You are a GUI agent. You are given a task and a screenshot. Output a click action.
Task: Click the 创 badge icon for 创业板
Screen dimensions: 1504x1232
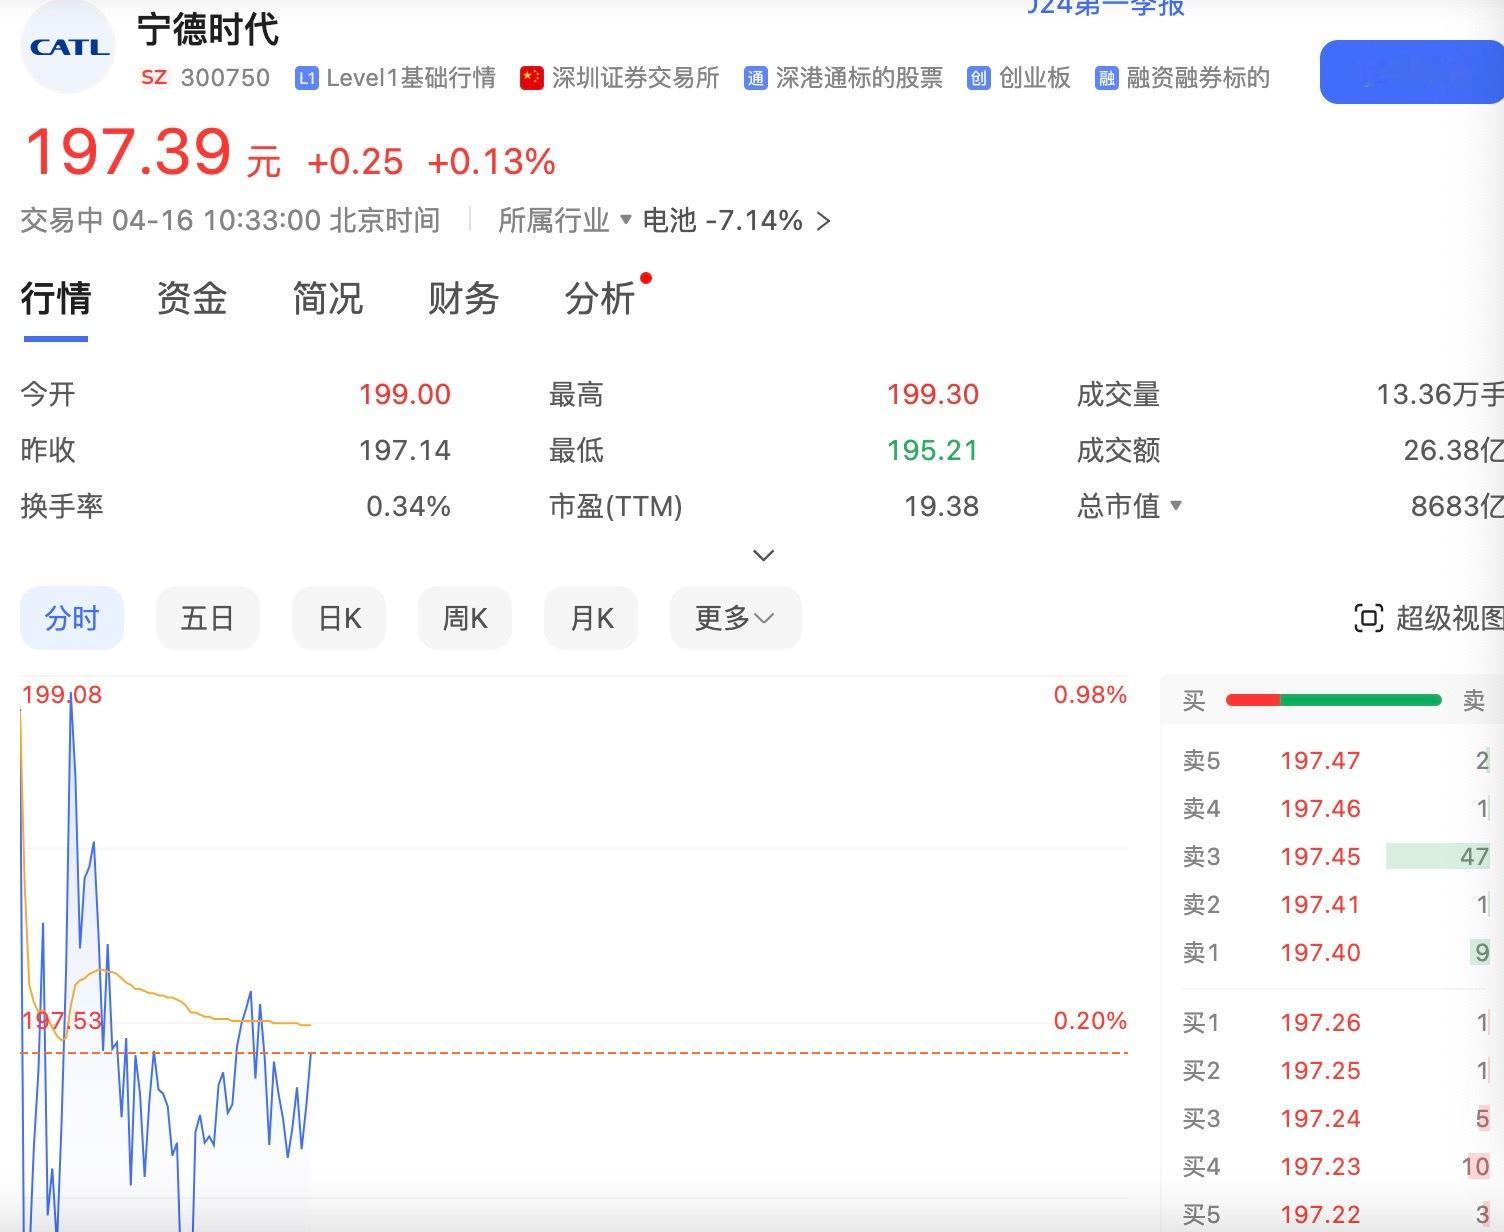978,78
